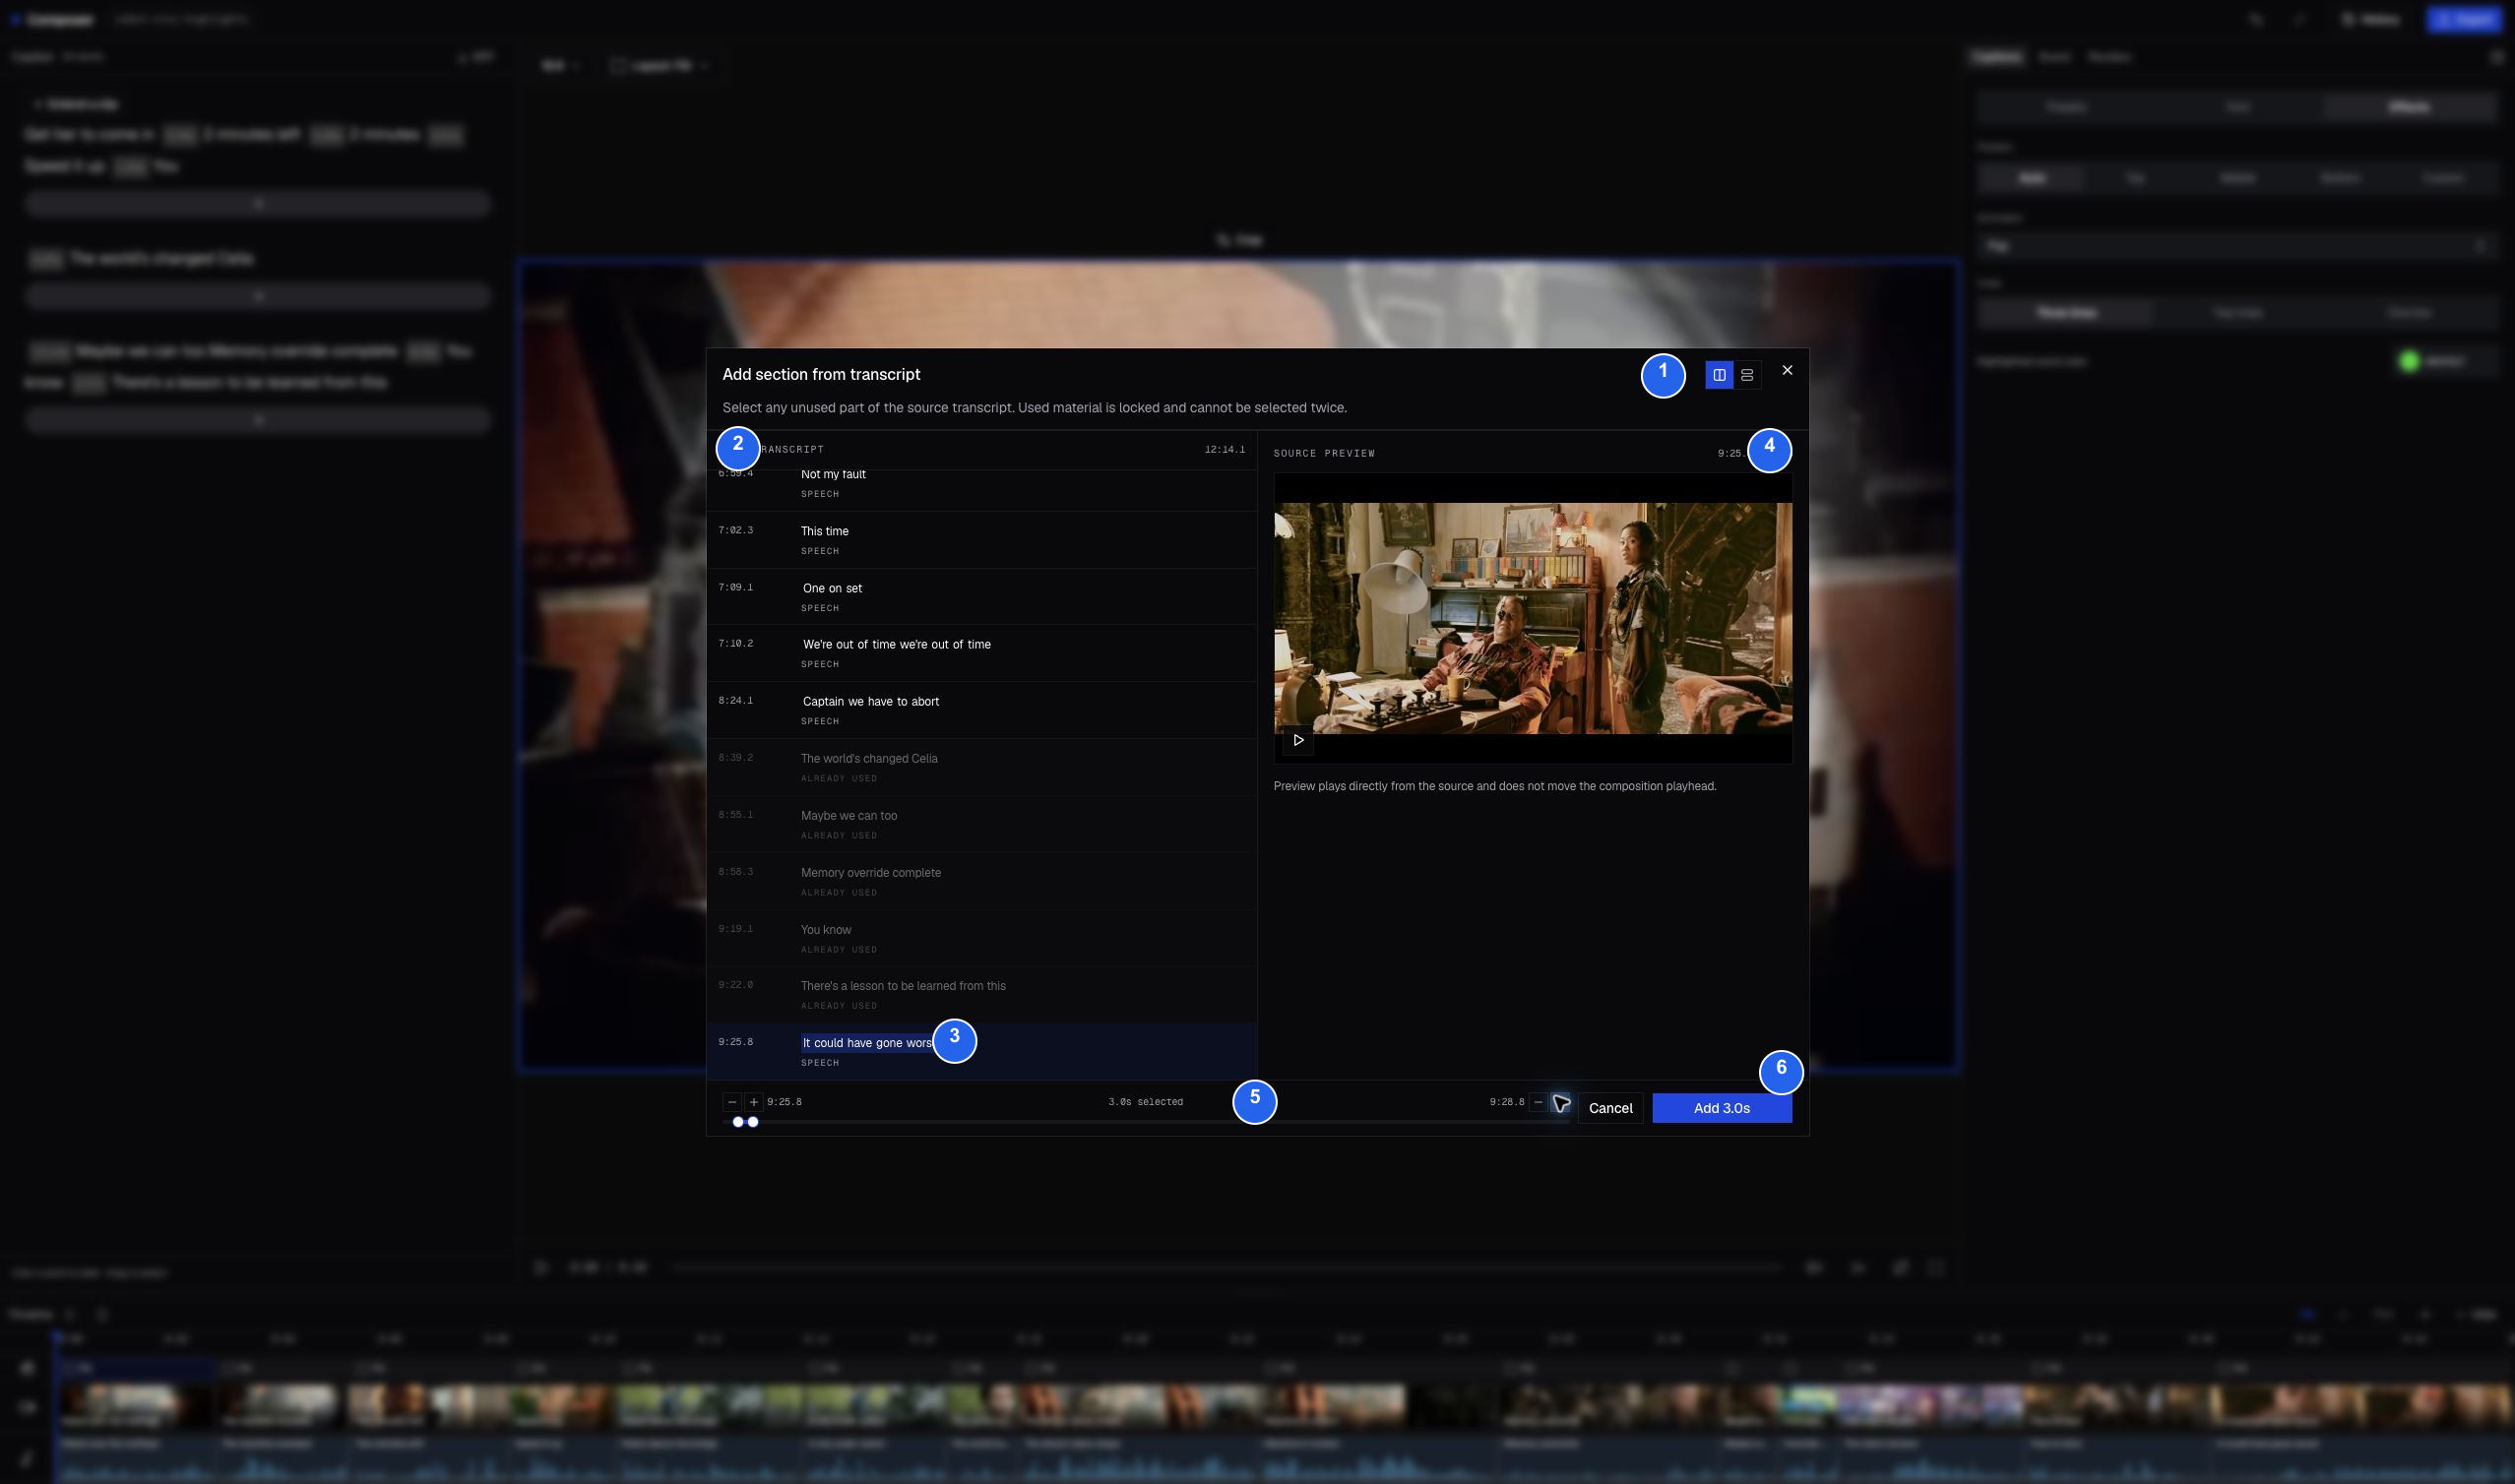This screenshot has width=2515, height=1484.
Task: Switch to side-by-side columns layout
Action: (1719, 375)
